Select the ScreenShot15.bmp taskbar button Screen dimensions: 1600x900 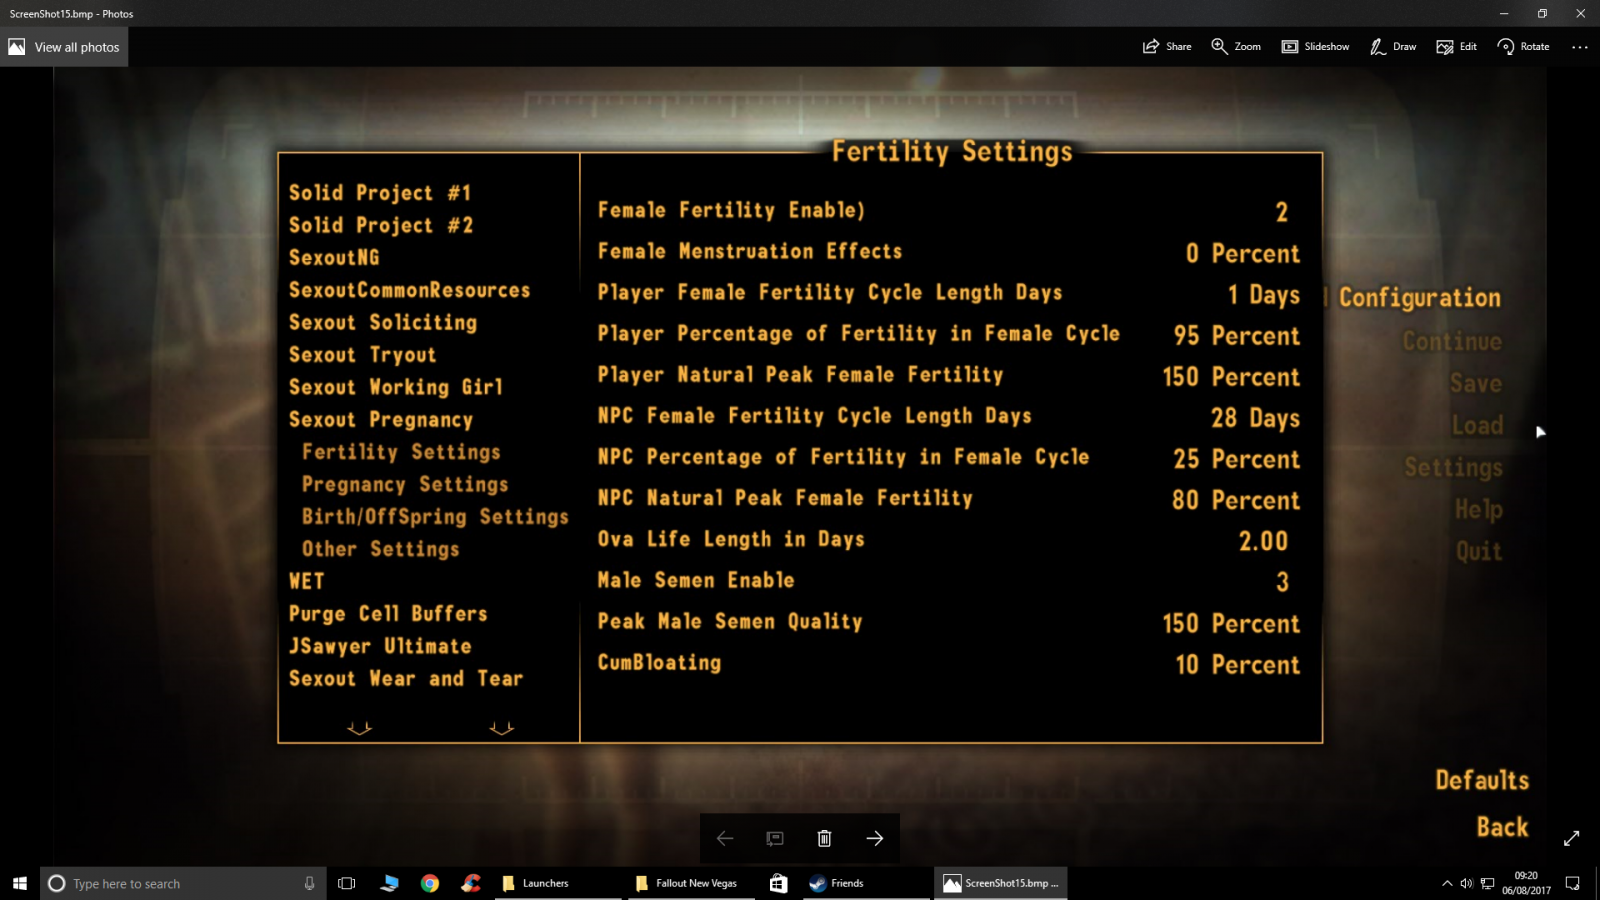coord(1001,883)
